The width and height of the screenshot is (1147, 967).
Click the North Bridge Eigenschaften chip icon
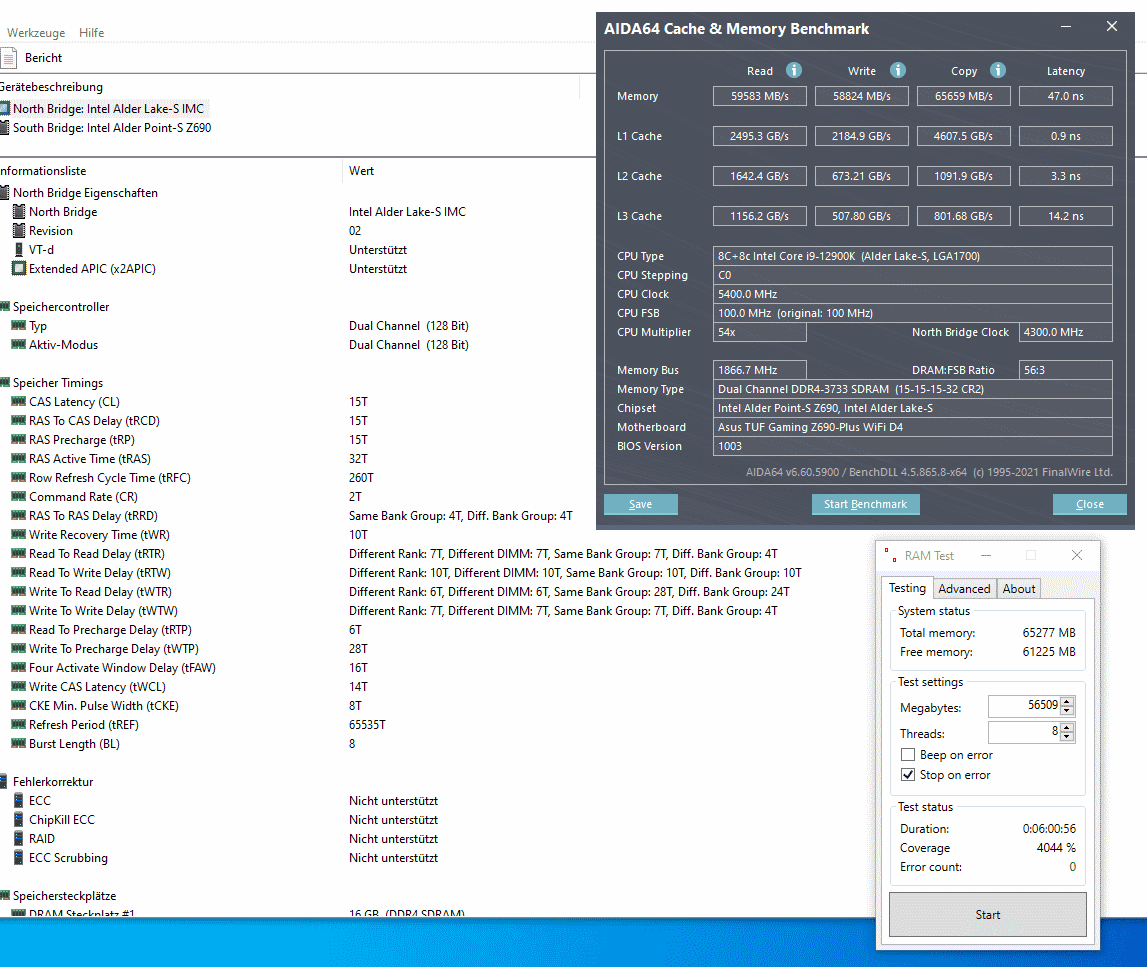click(x=4, y=192)
